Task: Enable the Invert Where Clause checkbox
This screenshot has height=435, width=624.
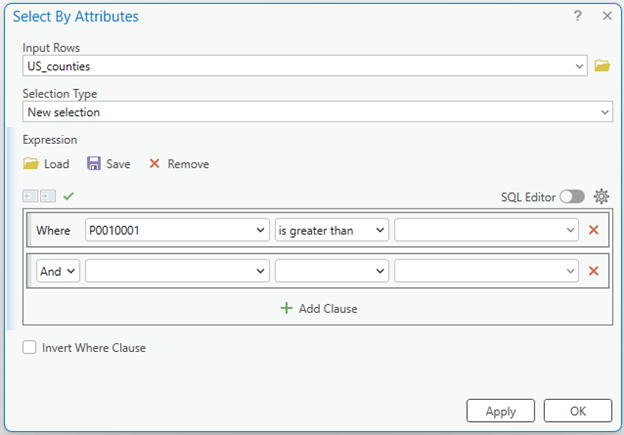Action: [30, 348]
